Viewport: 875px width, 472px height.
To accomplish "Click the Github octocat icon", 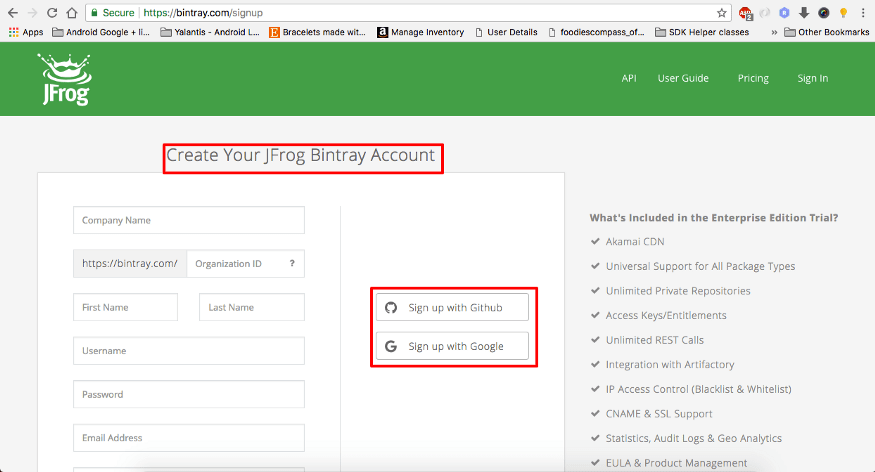I will pyautogui.click(x=391, y=307).
